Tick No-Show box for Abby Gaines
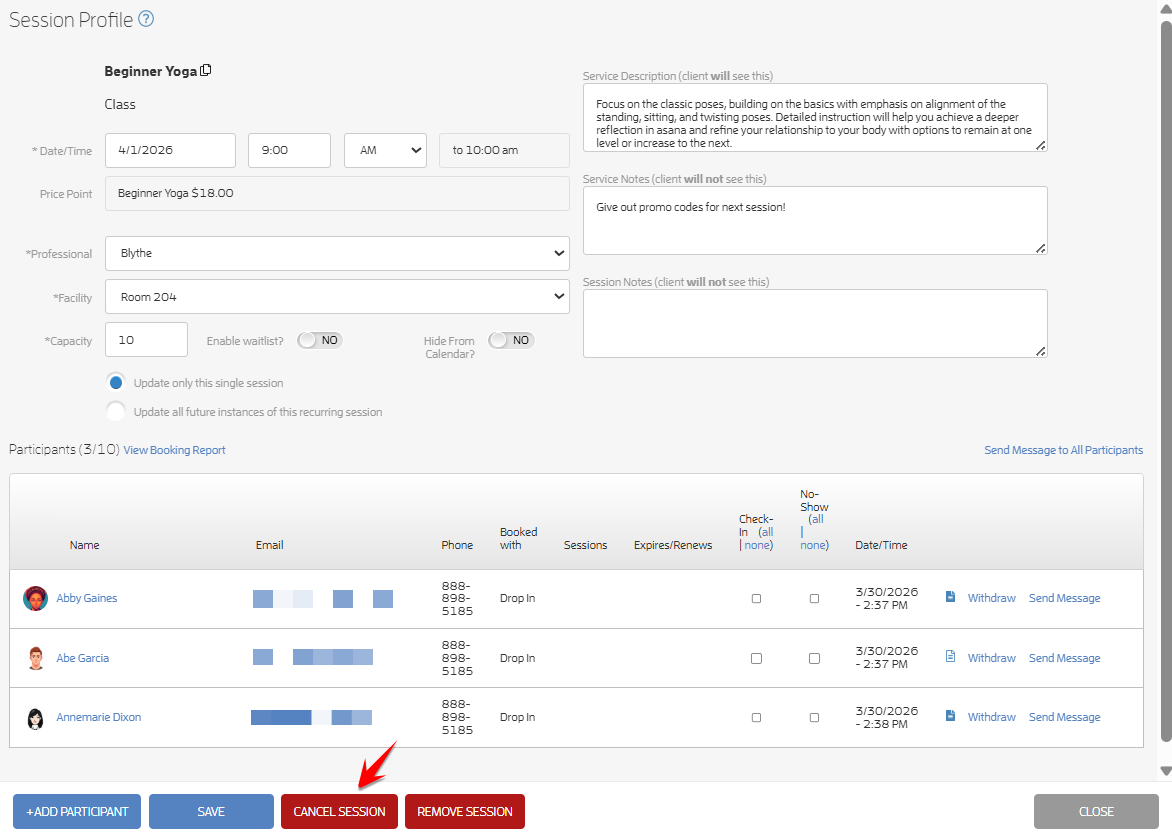Screen dimensions: 1172x840 814,599
